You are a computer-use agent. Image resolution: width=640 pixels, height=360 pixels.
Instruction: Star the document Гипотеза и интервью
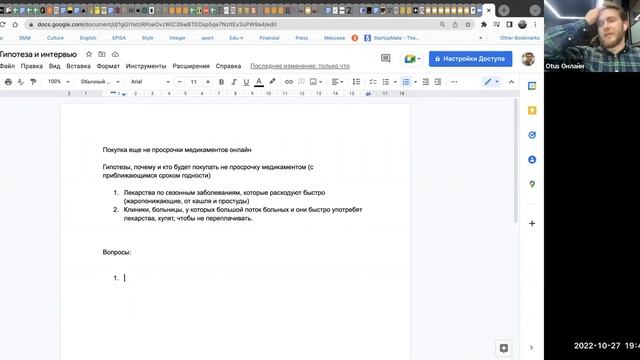89,54
